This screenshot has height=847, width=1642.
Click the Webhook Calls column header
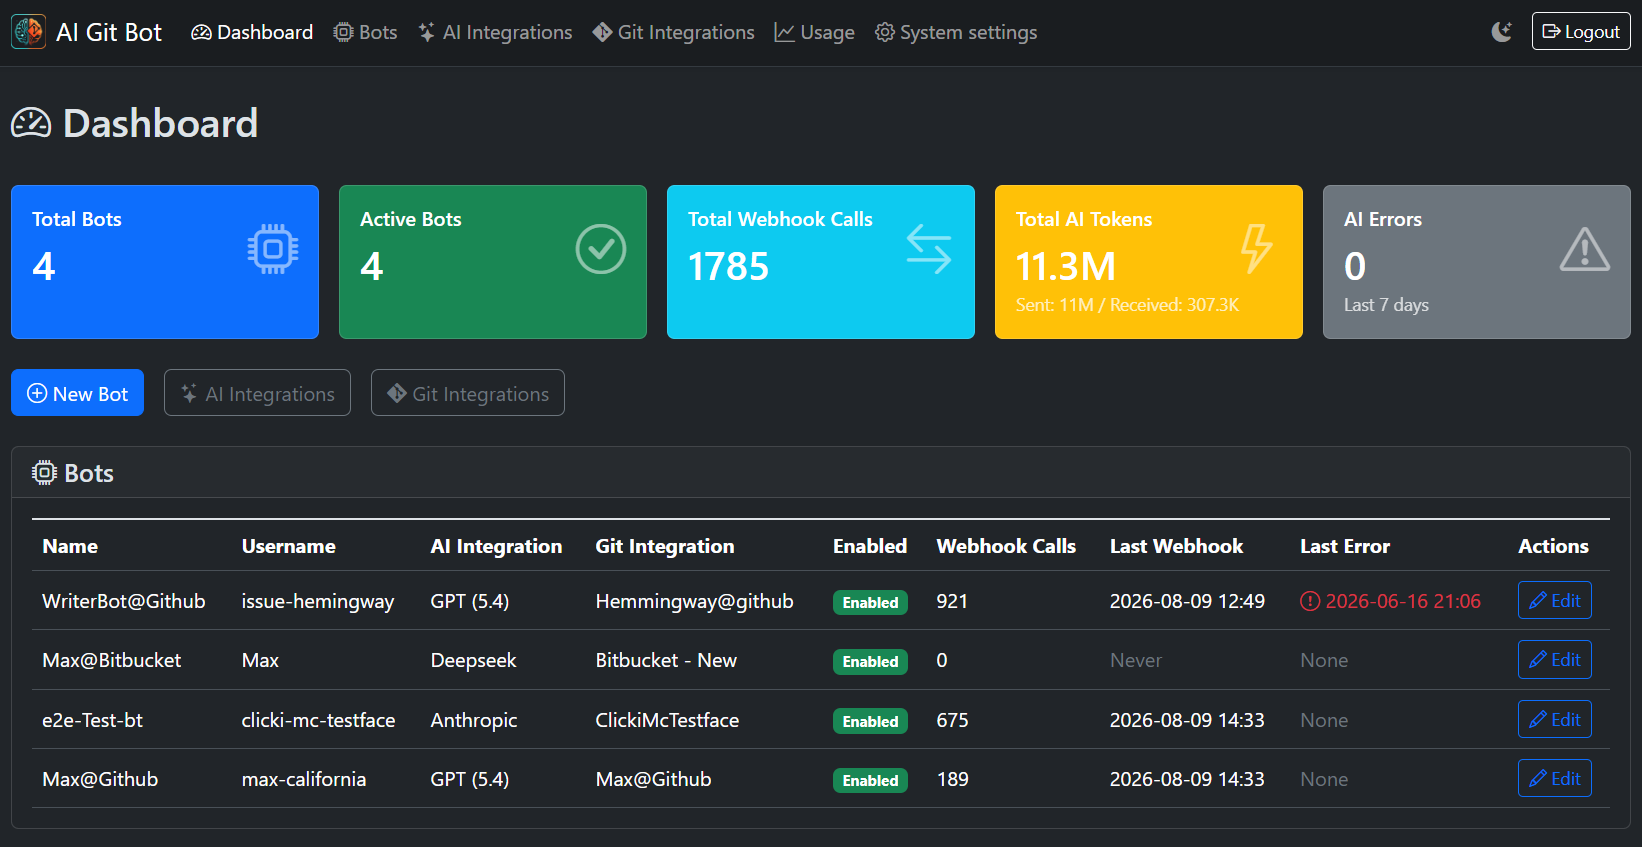pyautogui.click(x=1006, y=546)
